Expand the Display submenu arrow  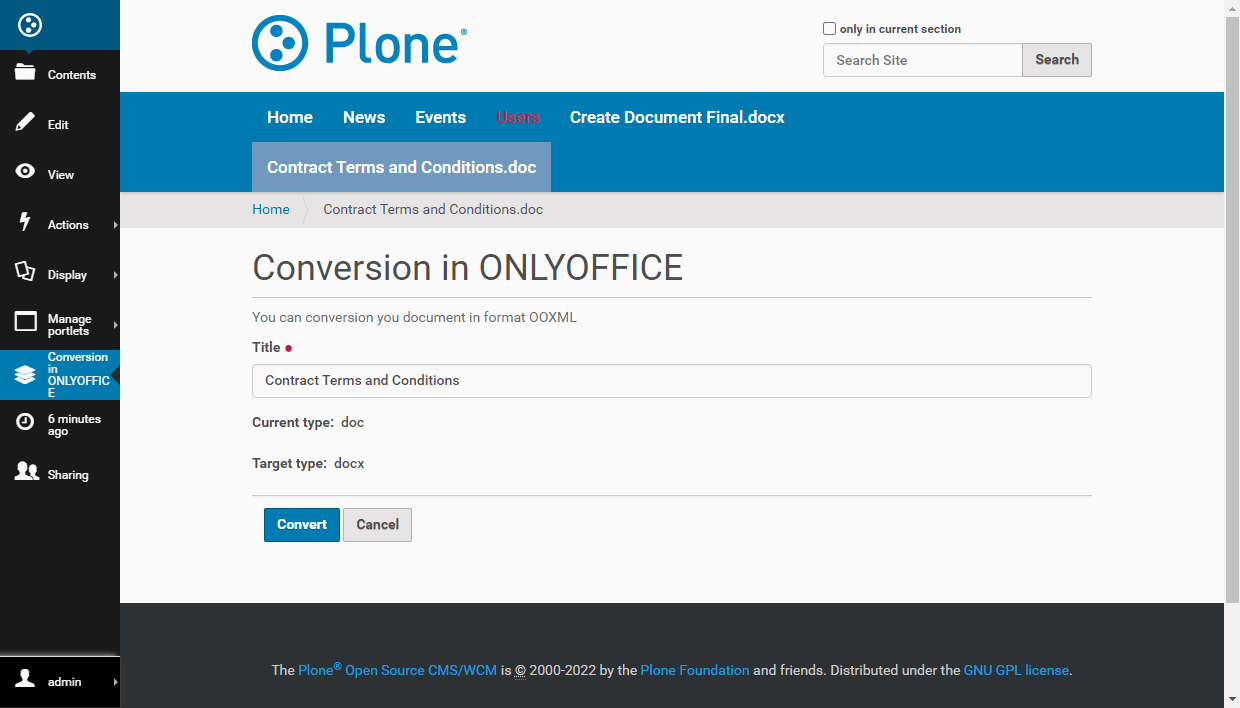tap(115, 275)
